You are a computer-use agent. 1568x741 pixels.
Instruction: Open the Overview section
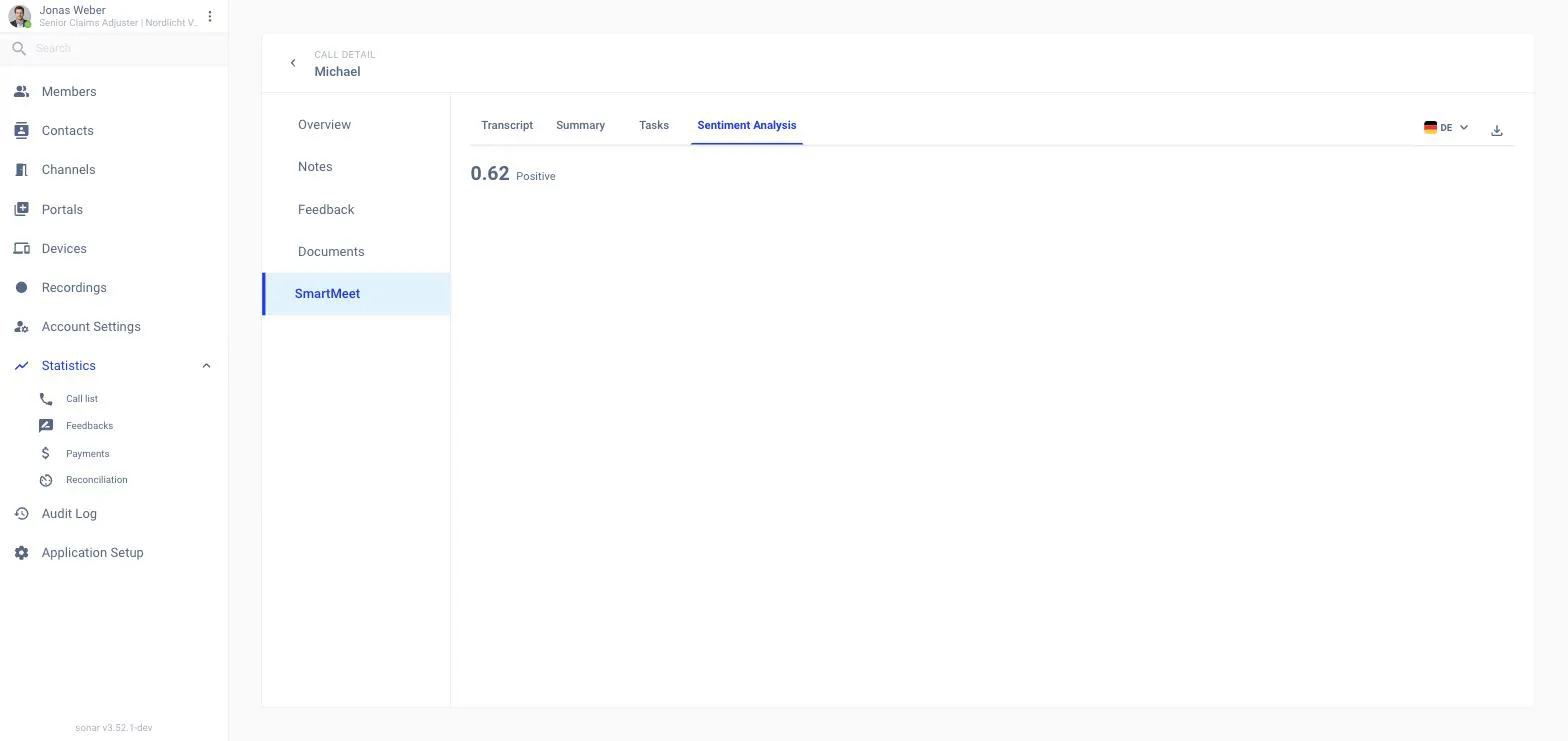click(356, 125)
